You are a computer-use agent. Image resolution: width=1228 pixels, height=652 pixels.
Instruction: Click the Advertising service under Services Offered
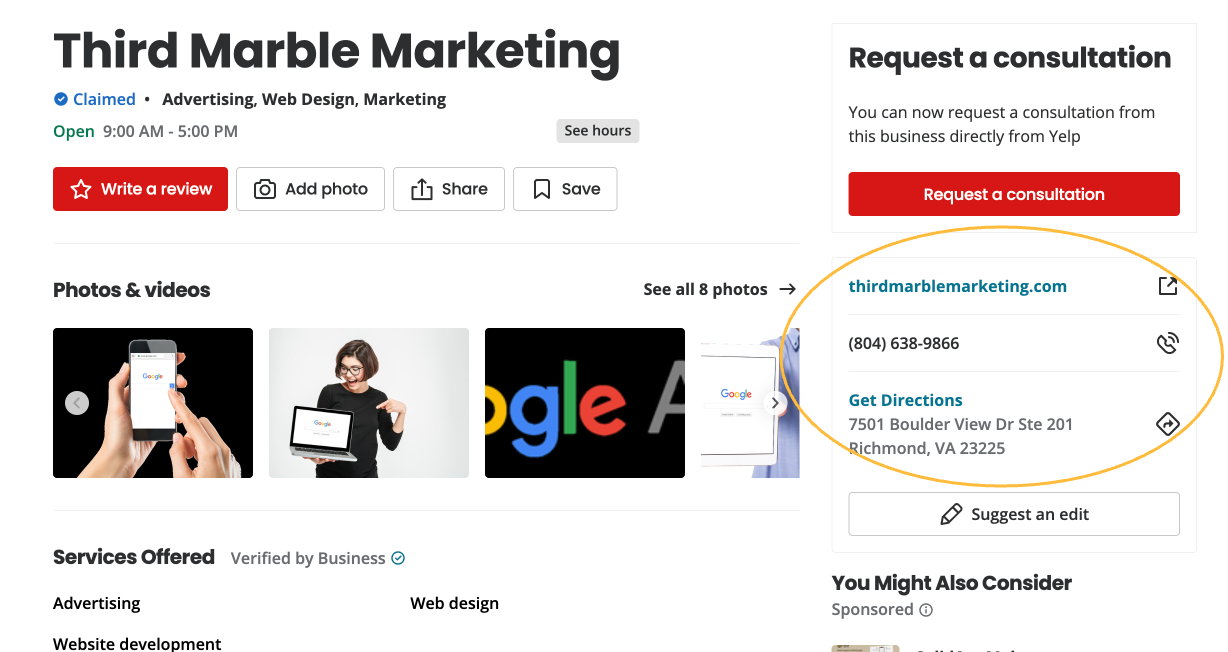(x=97, y=603)
